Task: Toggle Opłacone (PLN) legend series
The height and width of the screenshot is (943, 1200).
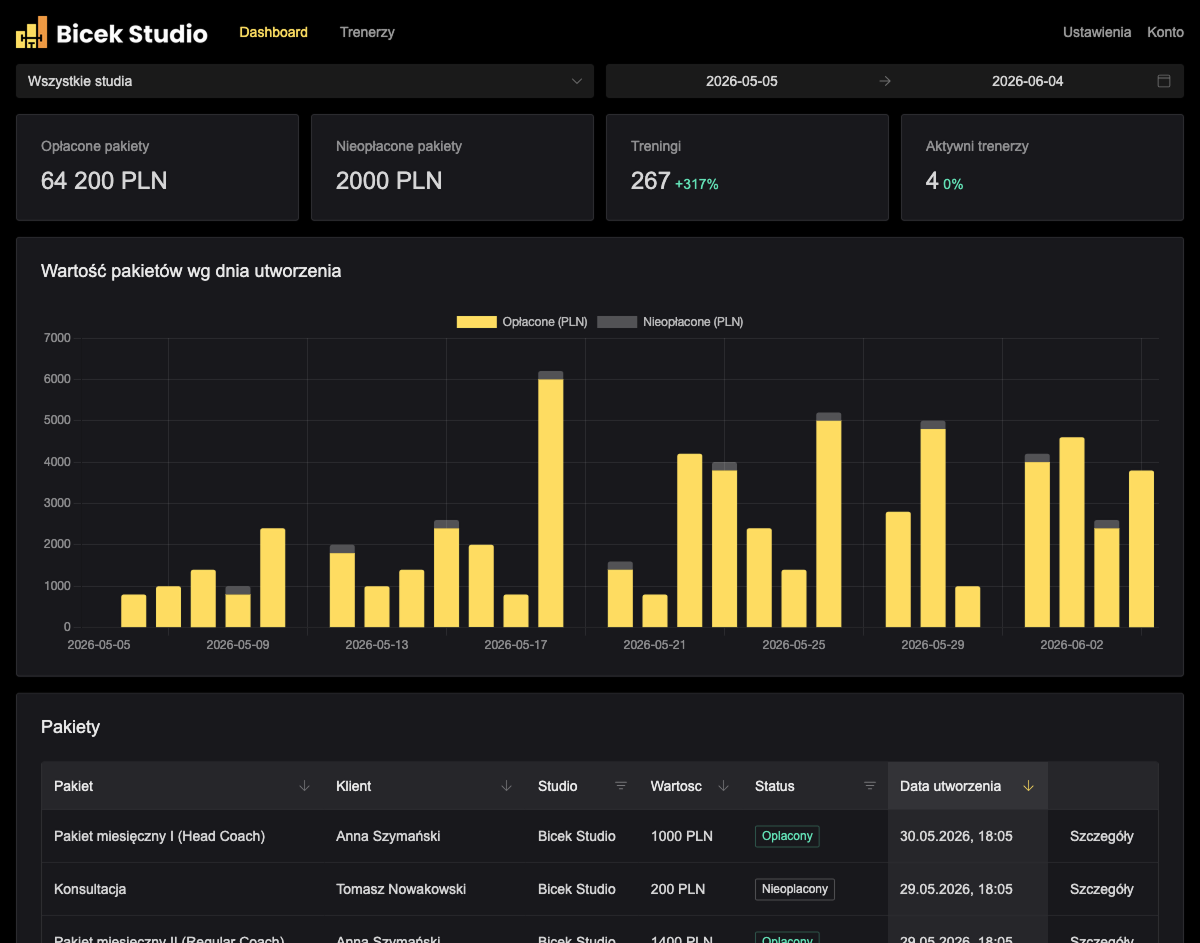Action: coord(522,322)
